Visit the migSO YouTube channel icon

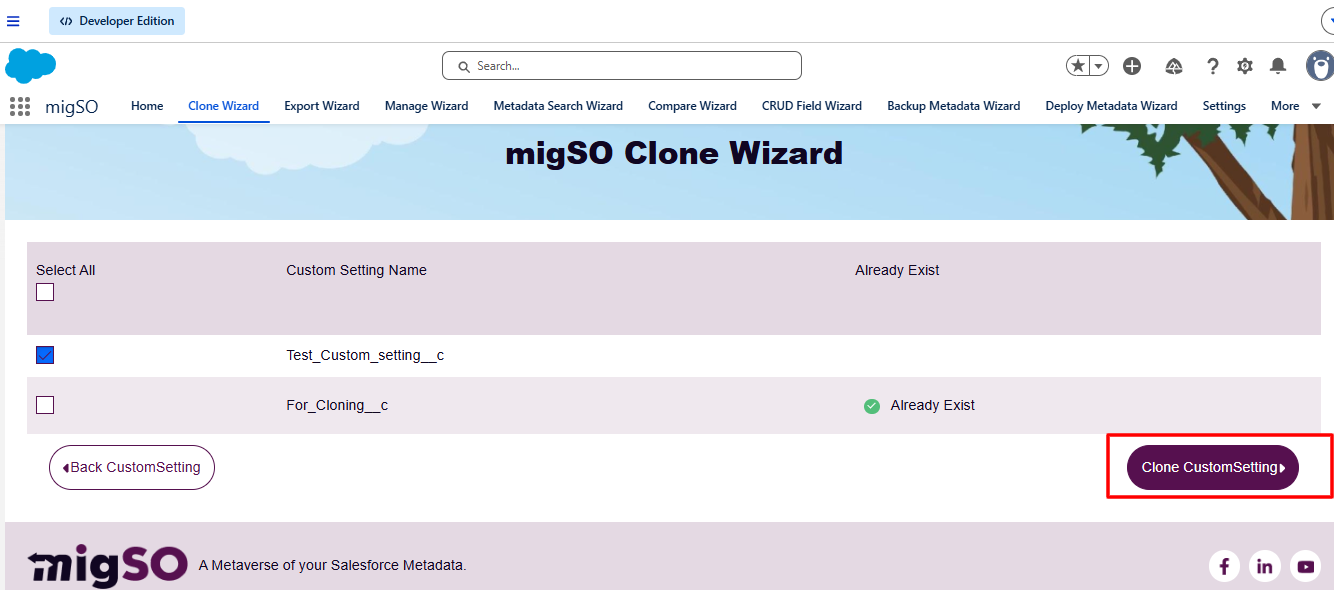1306,566
